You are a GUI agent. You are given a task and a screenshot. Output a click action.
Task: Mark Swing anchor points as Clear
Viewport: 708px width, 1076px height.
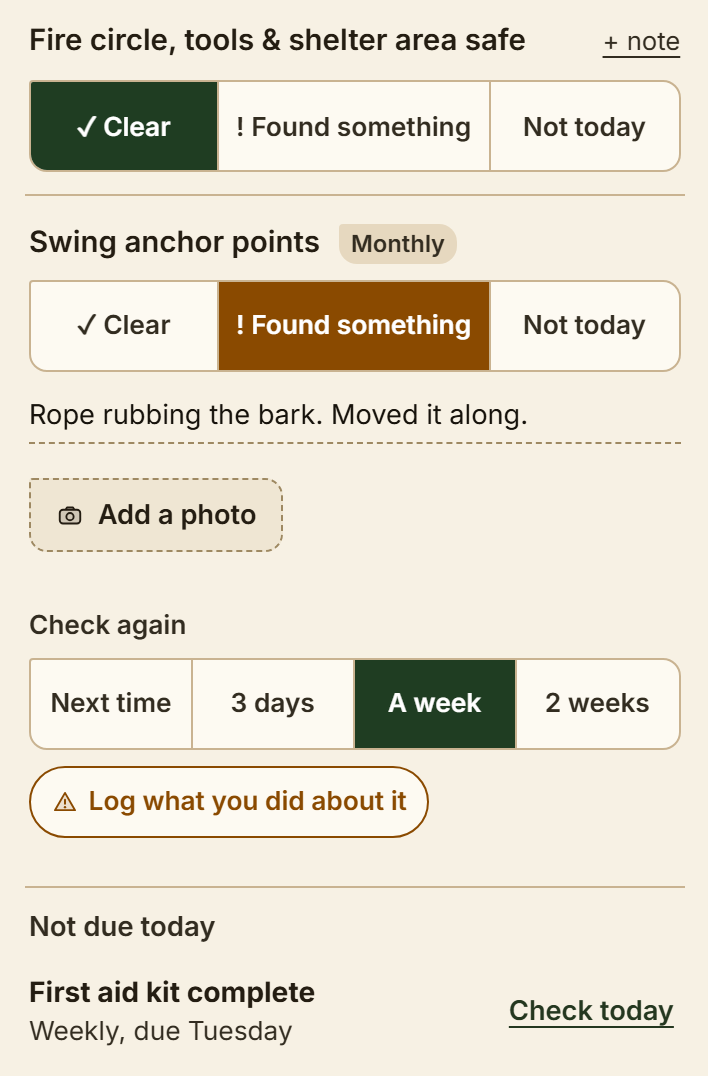coord(124,325)
